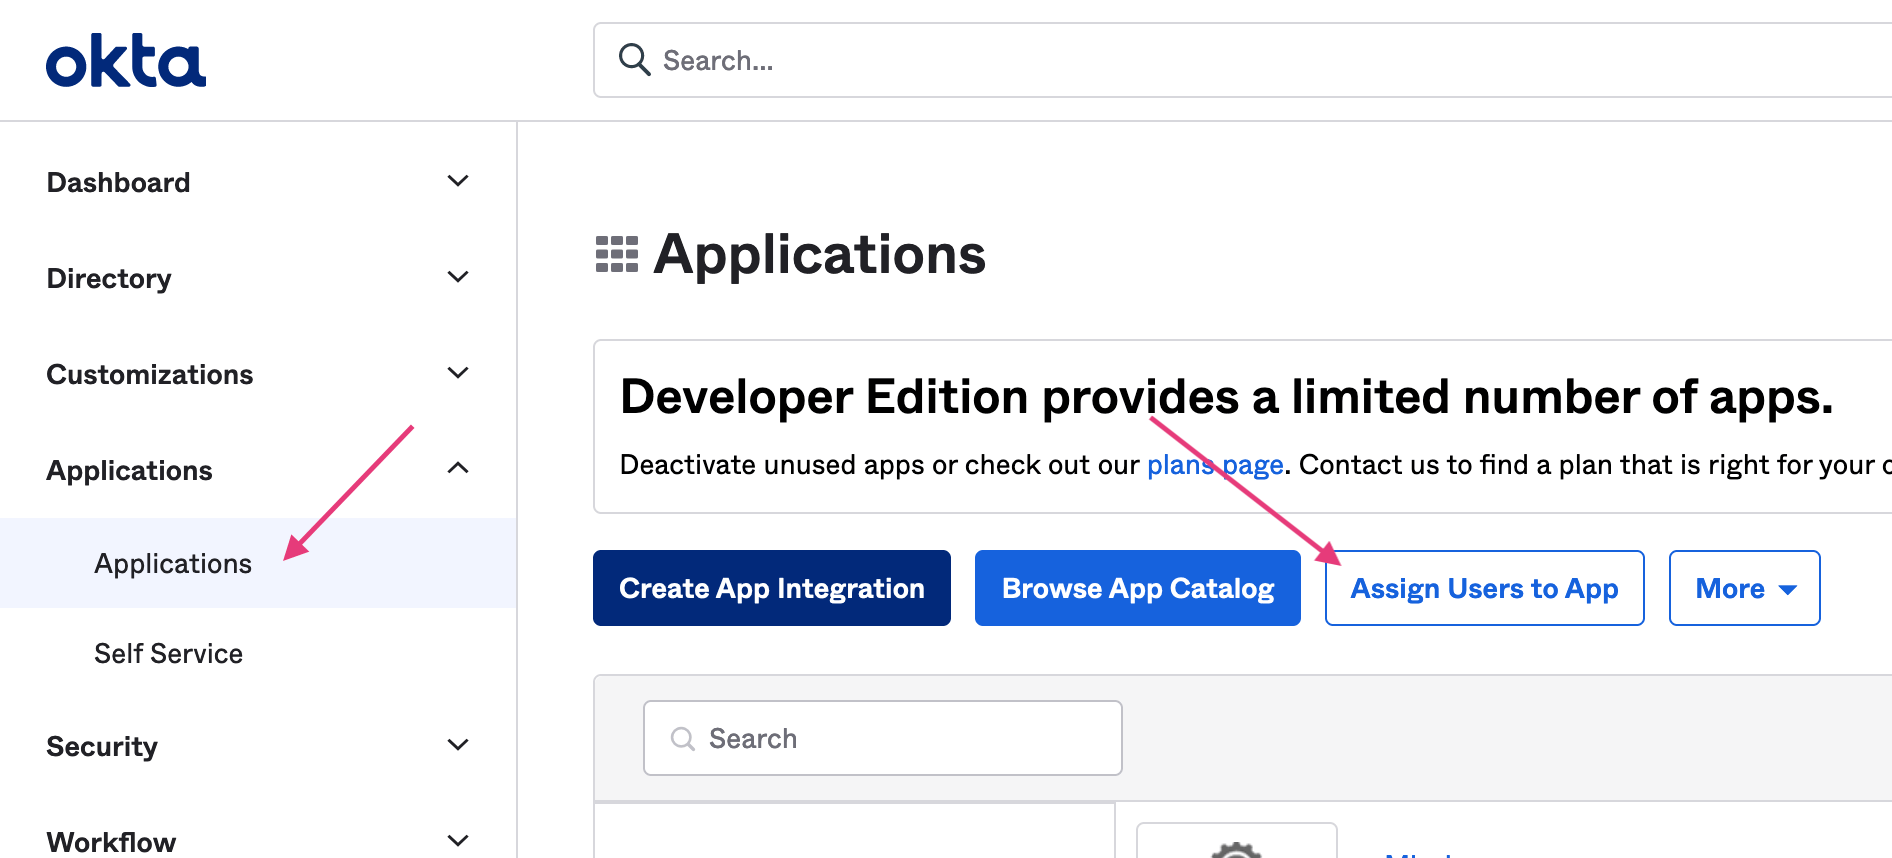Open the More dropdown button
1892x858 pixels.
[x=1744, y=588]
